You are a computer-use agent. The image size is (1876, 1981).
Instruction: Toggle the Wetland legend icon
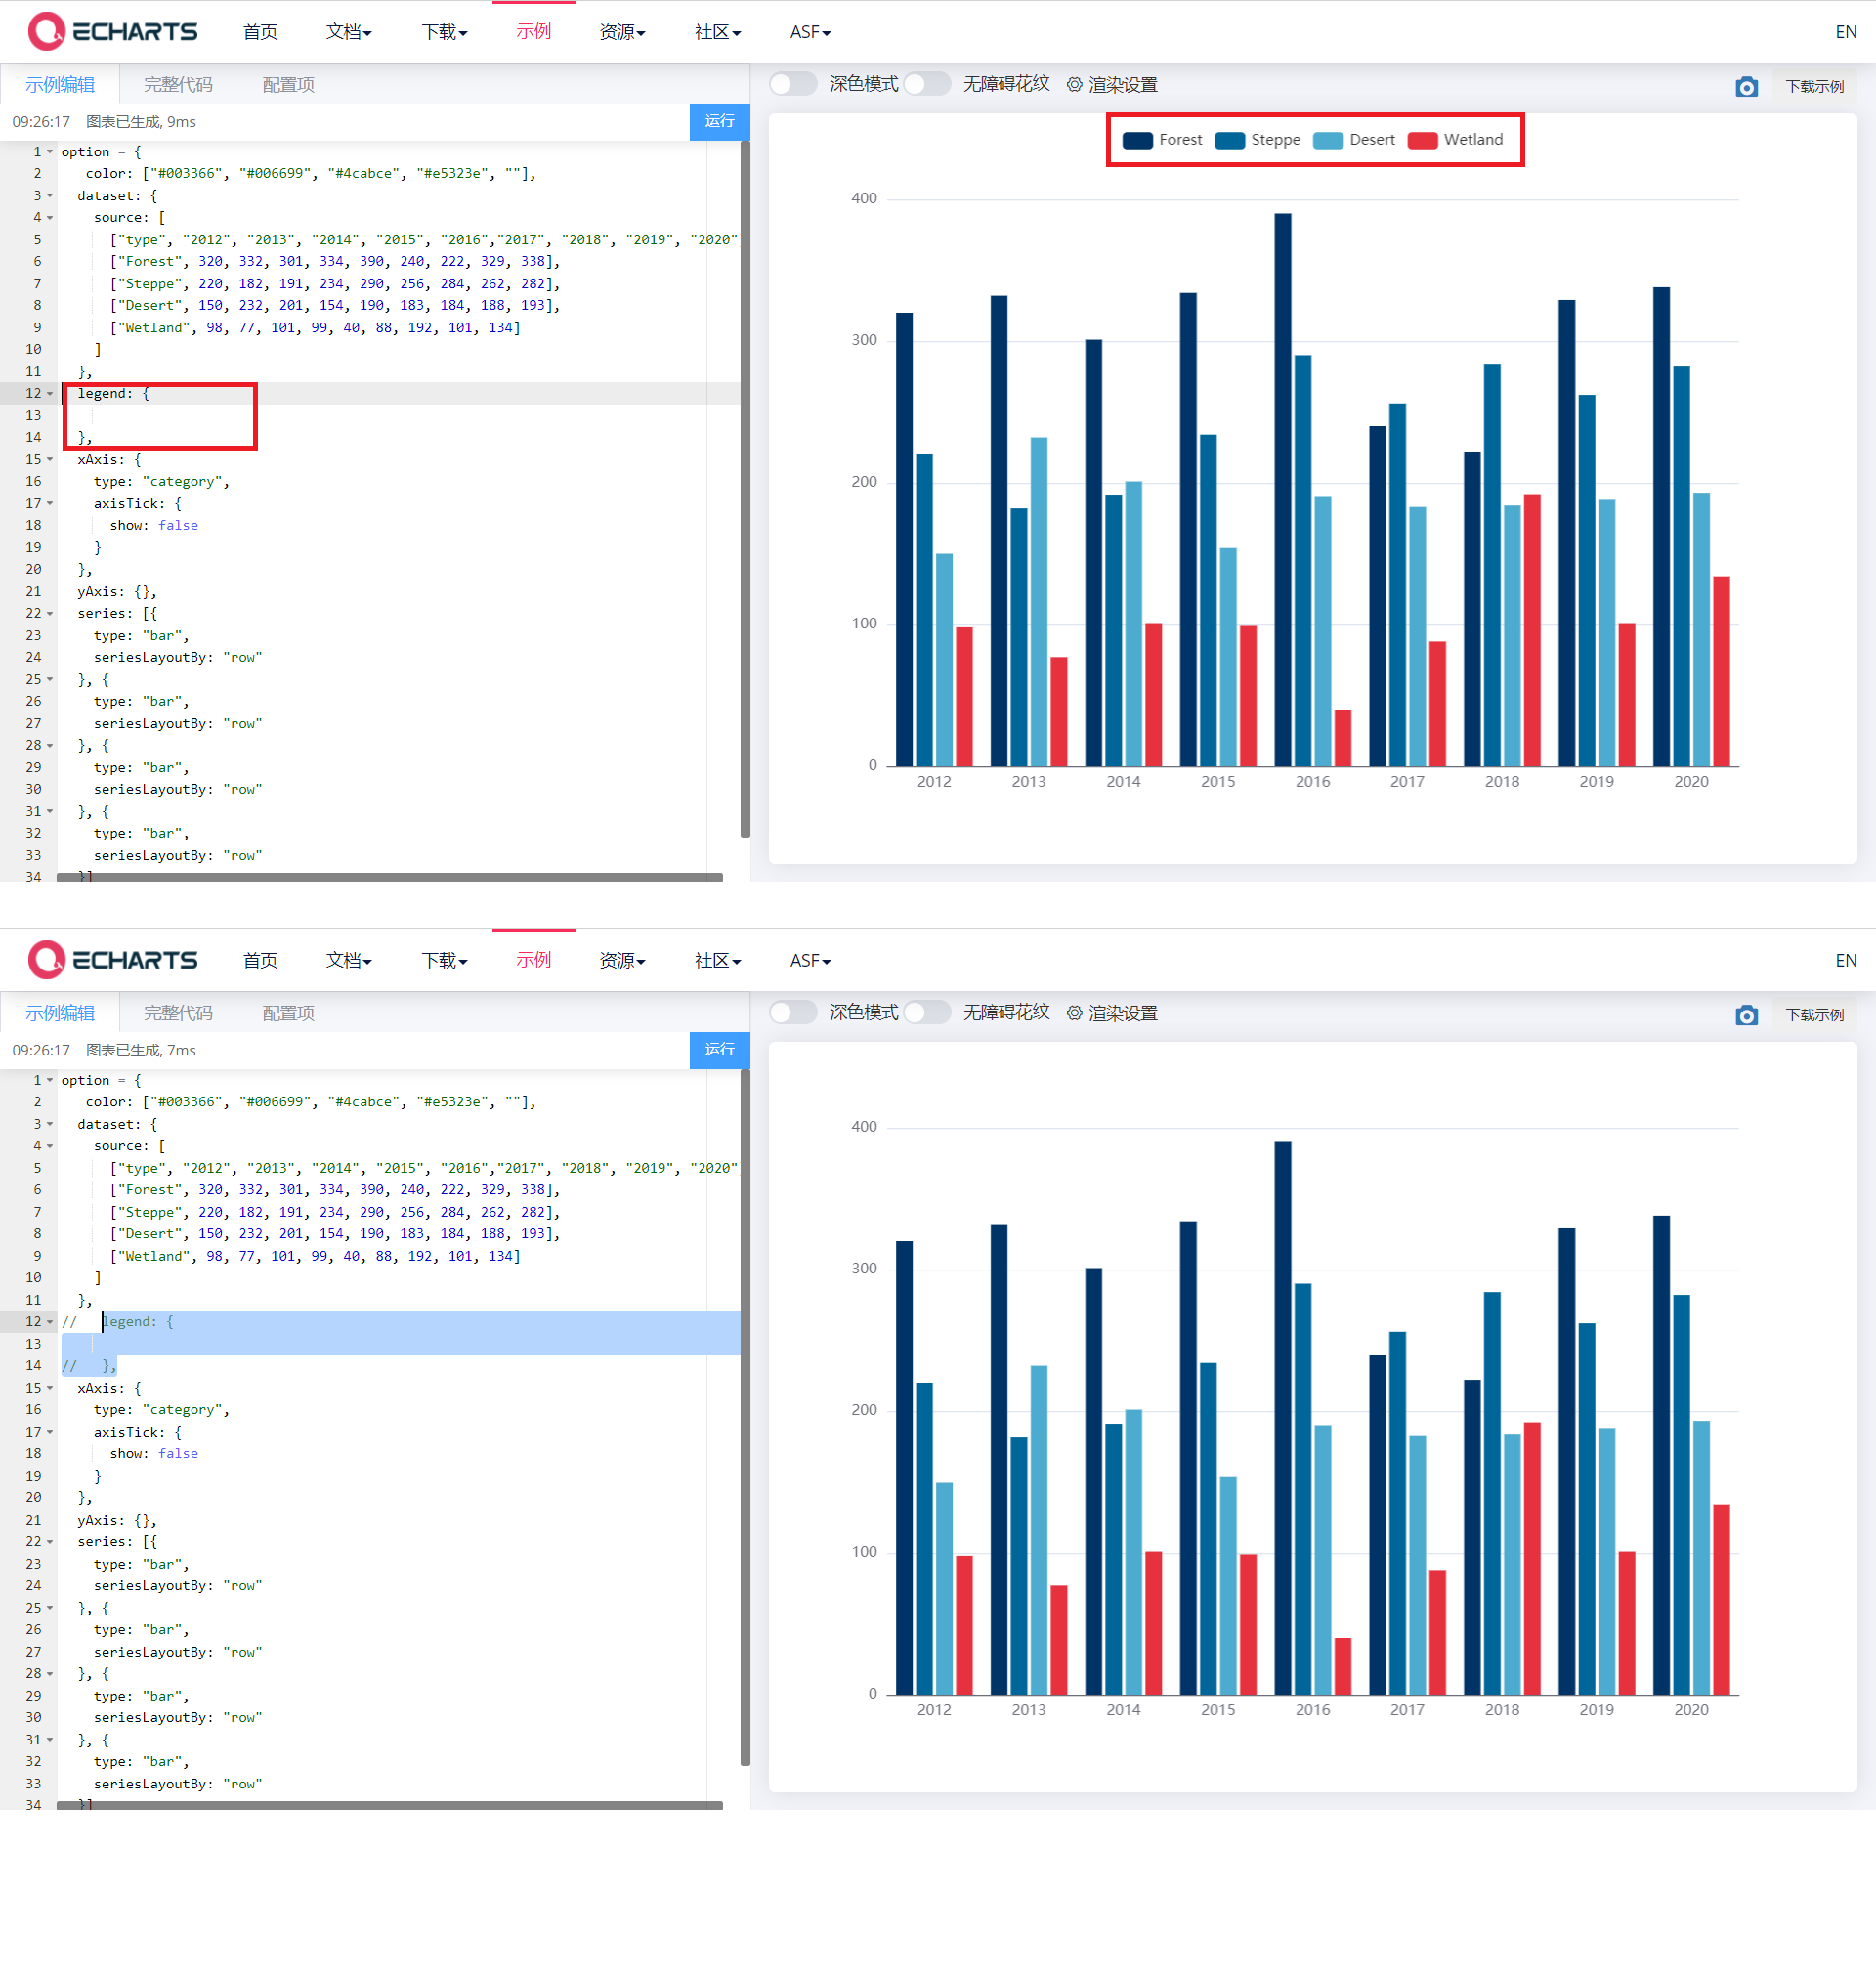[1422, 140]
